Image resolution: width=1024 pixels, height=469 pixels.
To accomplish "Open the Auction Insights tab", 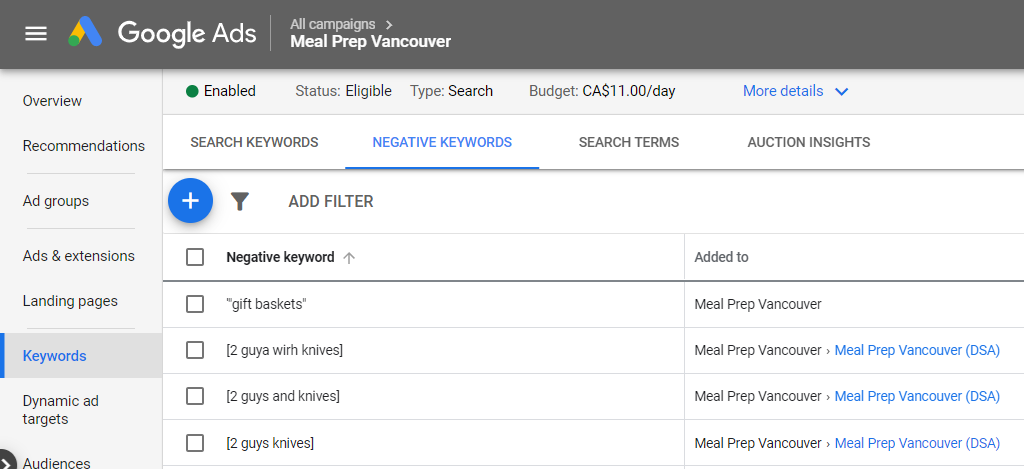I will [808, 142].
